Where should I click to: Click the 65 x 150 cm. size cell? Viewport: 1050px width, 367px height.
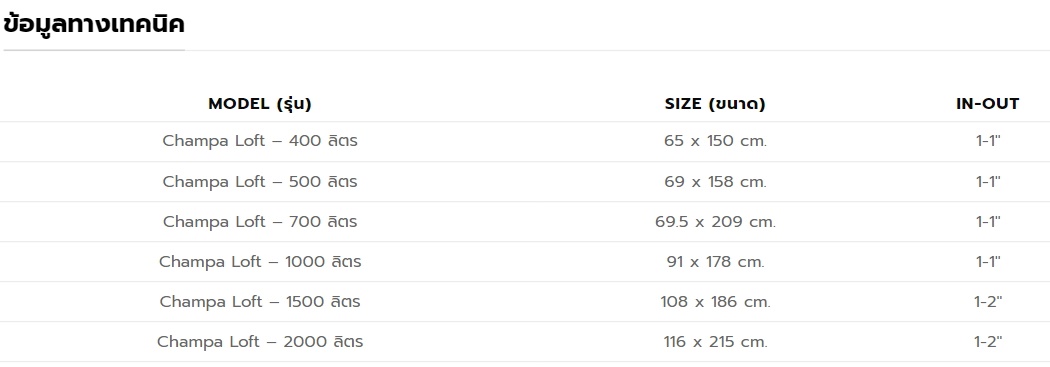pos(715,141)
